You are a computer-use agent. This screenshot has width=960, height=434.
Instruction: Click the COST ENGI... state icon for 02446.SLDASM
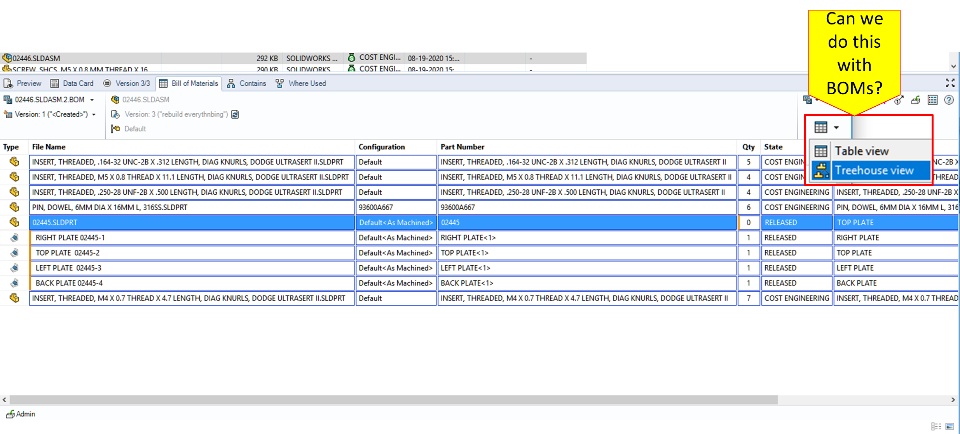pyautogui.click(x=351, y=58)
